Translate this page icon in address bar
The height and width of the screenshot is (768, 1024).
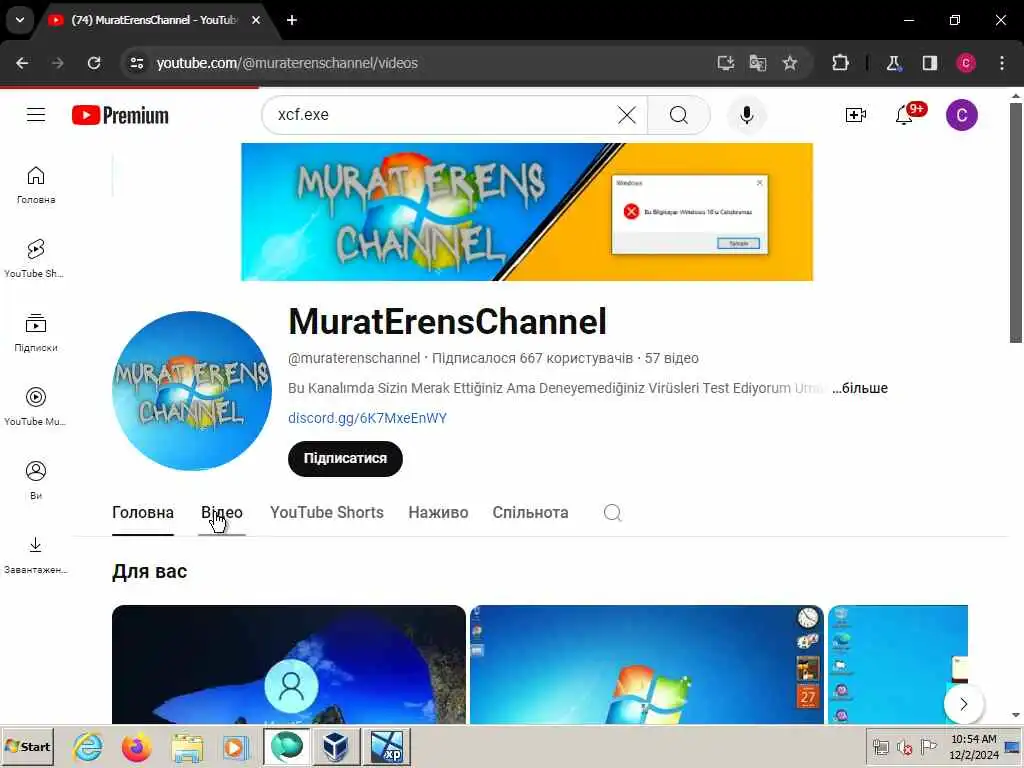[758, 63]
